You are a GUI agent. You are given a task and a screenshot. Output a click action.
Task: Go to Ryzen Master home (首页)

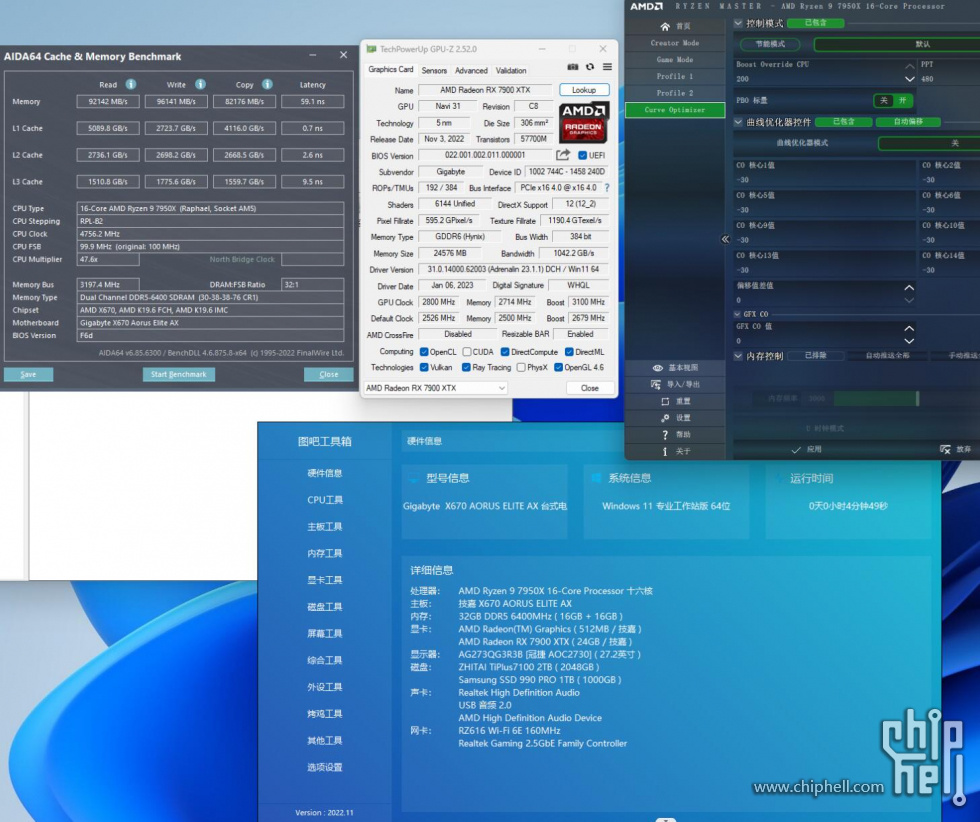pyautogui.click(x=675, y=26)
